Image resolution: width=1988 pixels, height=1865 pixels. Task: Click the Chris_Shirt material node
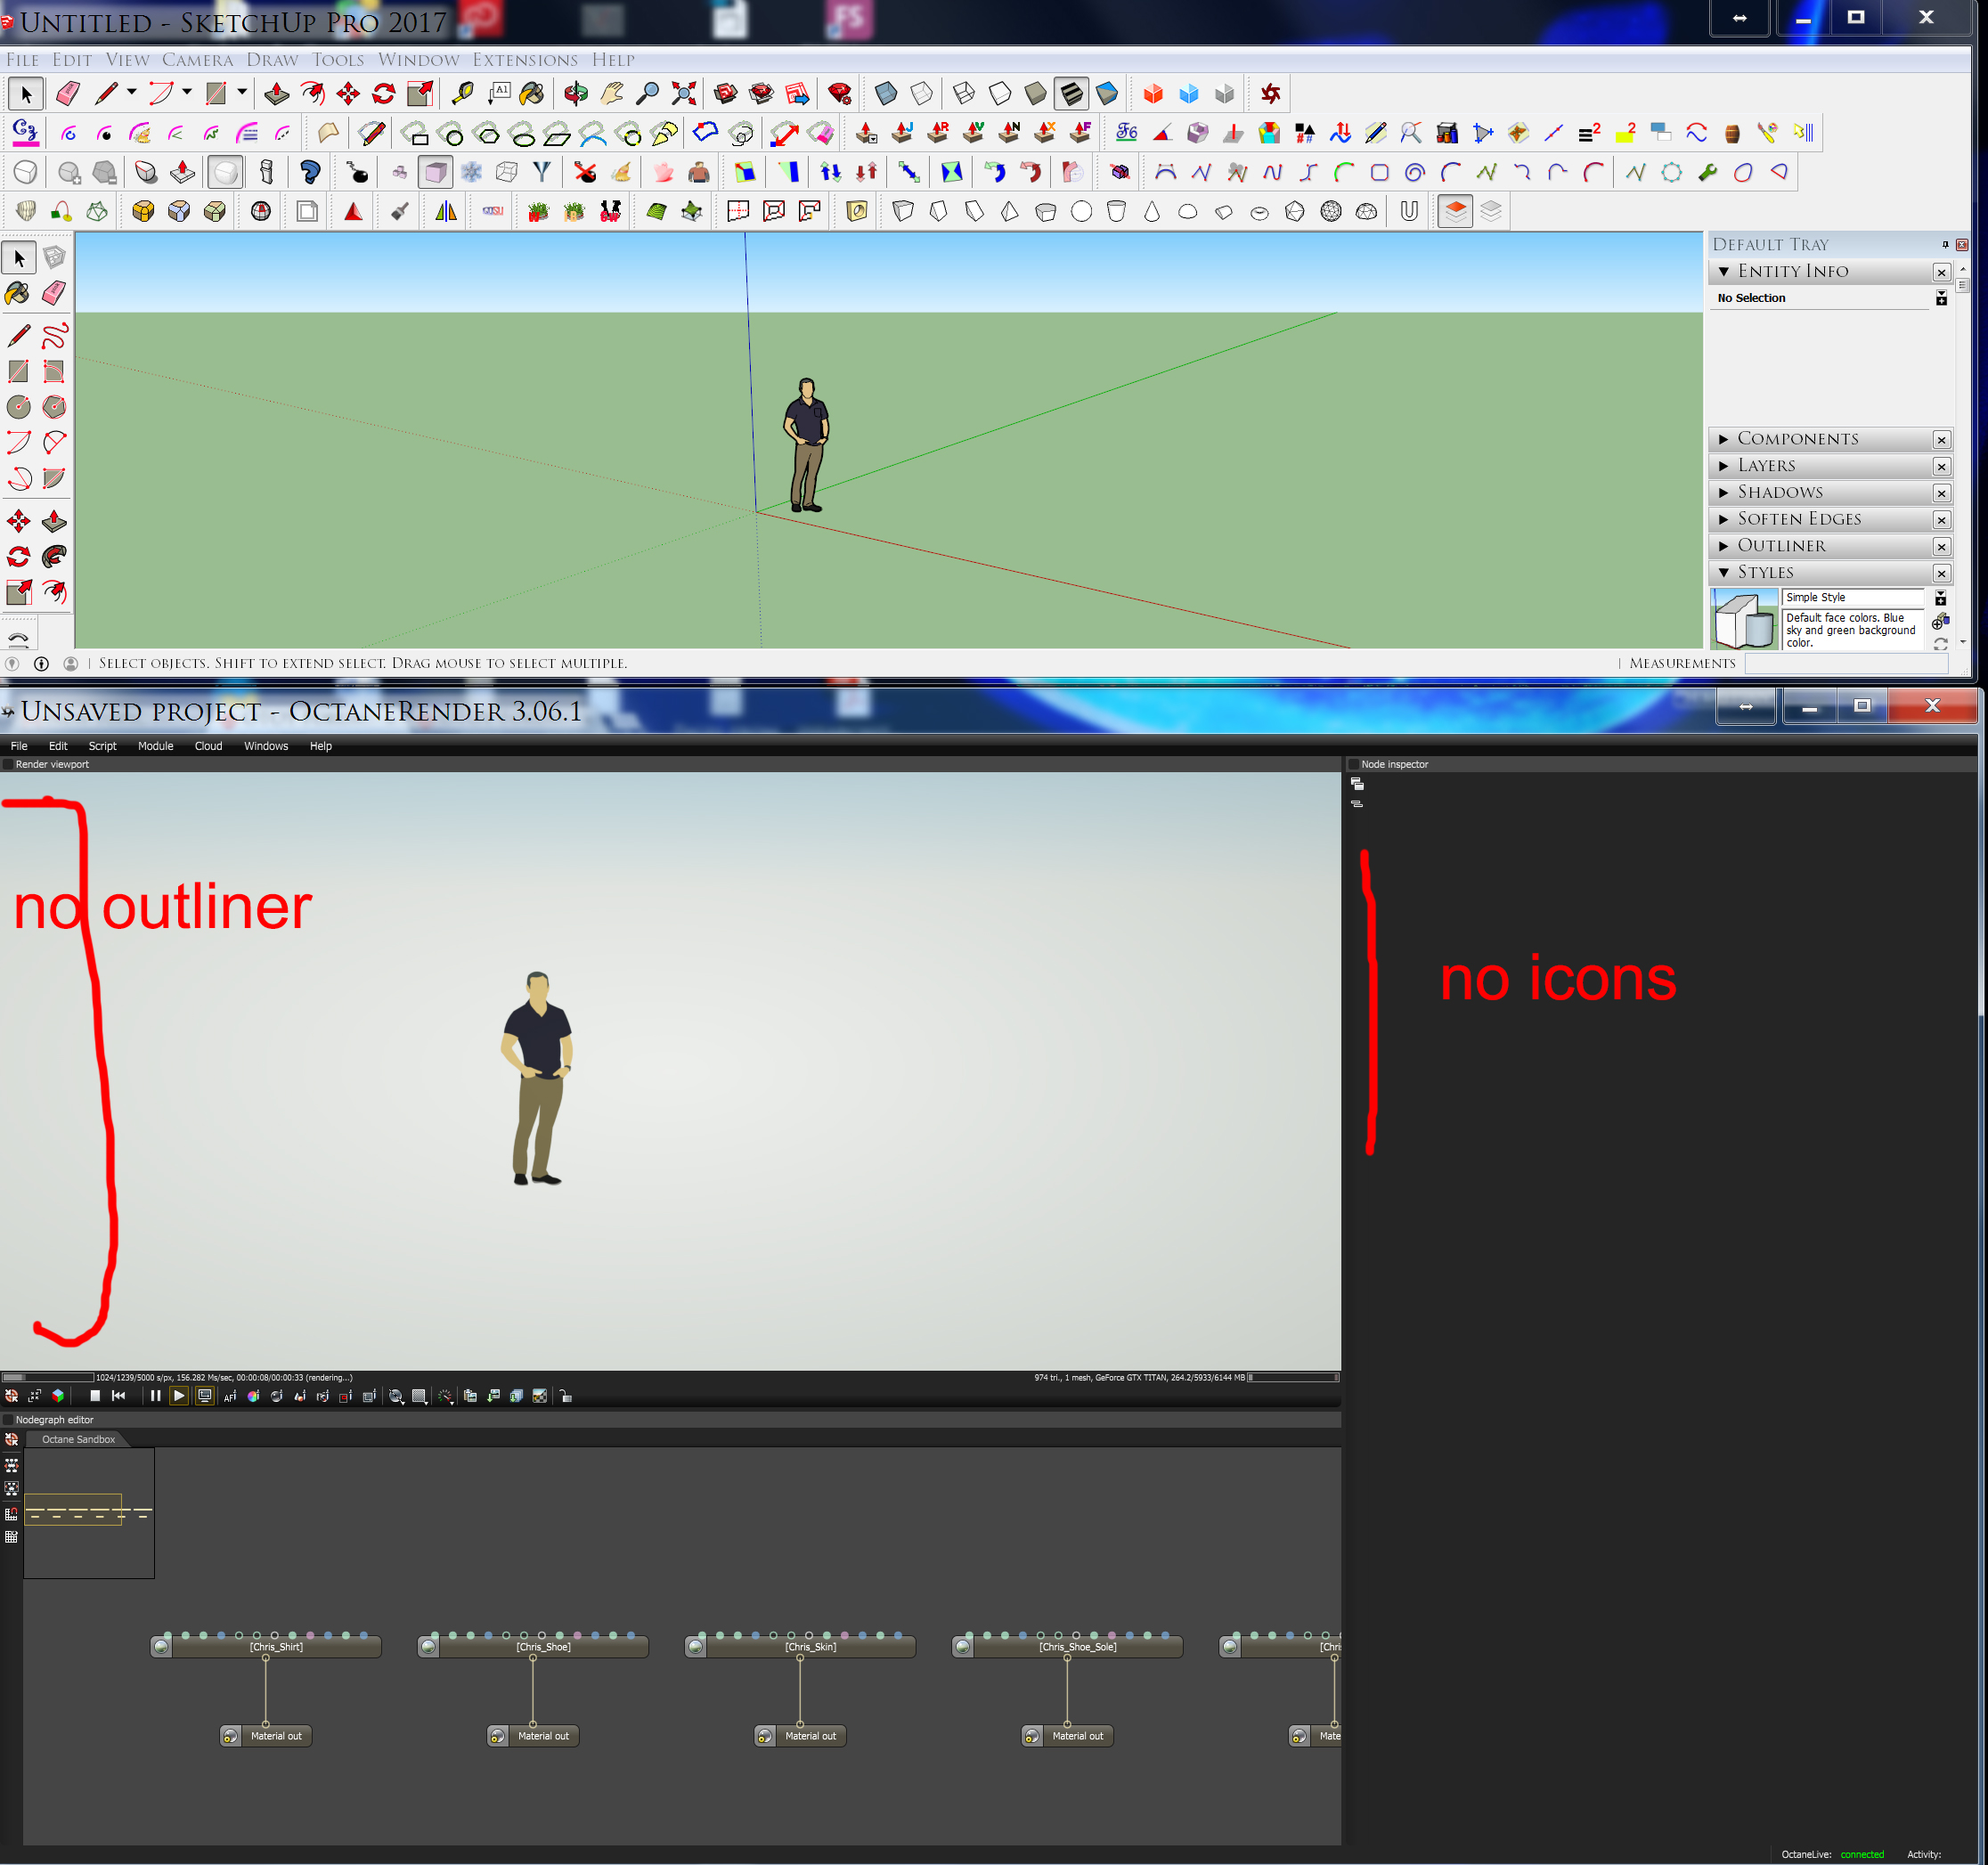click(x=276, y=1646)
